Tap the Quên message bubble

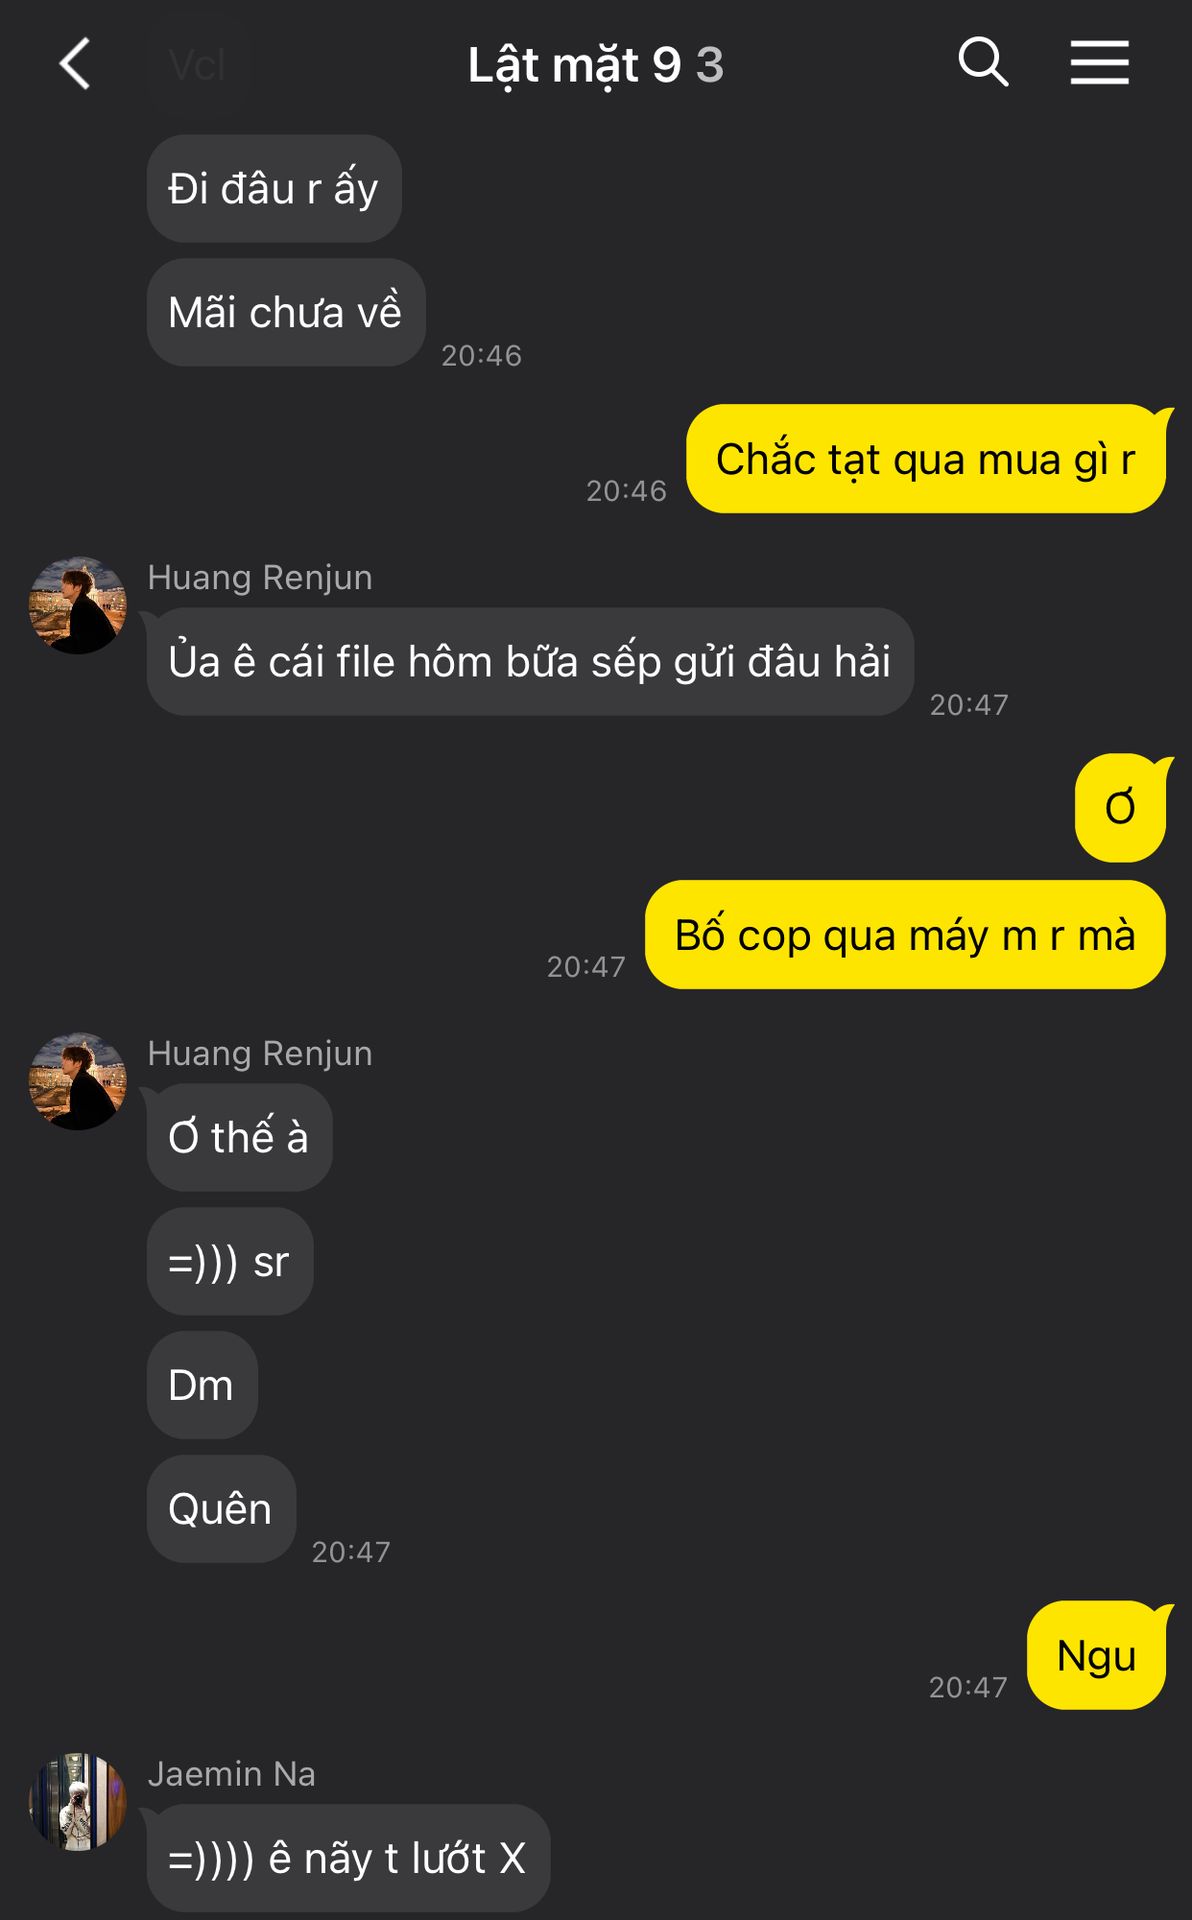[221, 1510]
